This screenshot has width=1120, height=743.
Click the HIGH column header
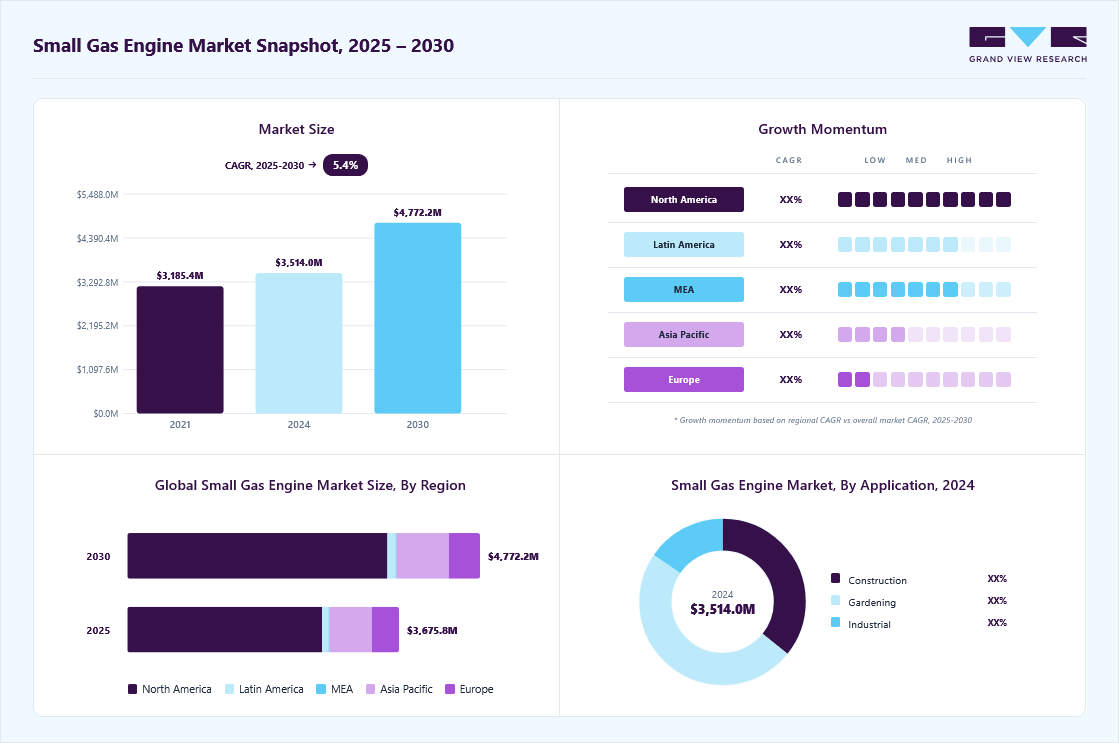click(x=959, y=160)
